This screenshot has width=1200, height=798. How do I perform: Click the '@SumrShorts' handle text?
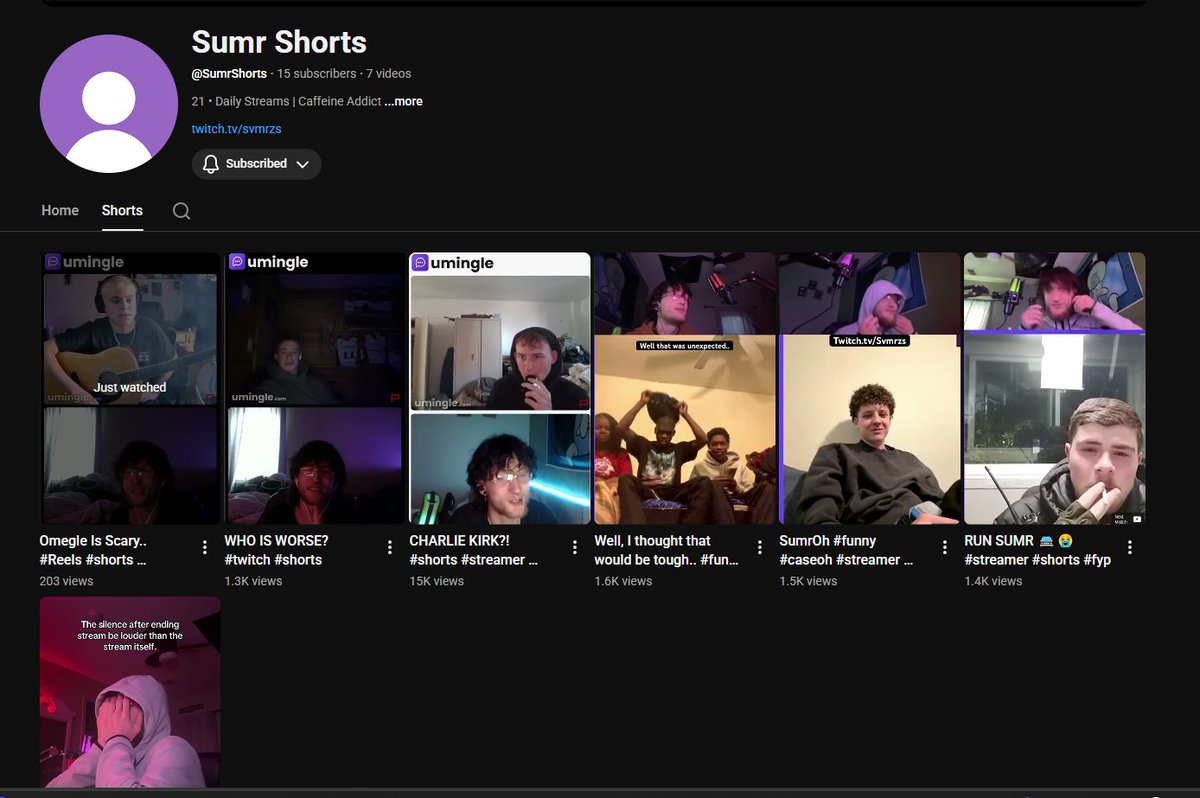[229, 74]
